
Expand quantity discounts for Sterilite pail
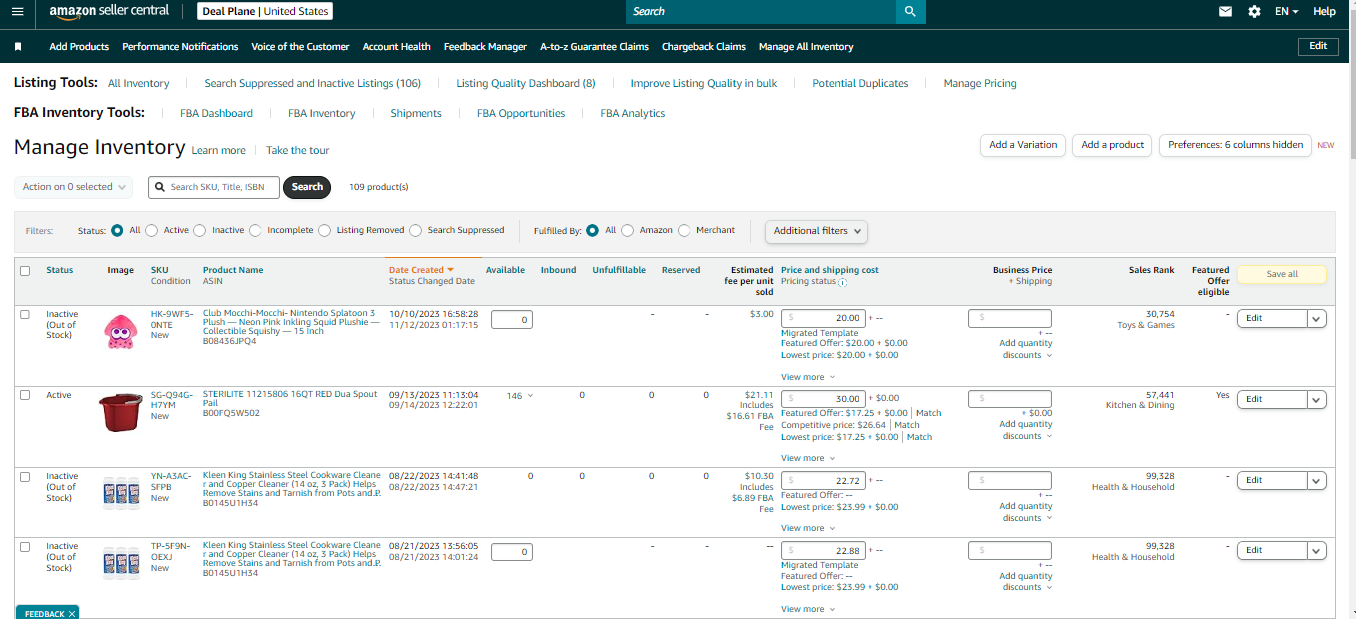coord(1026,430)
